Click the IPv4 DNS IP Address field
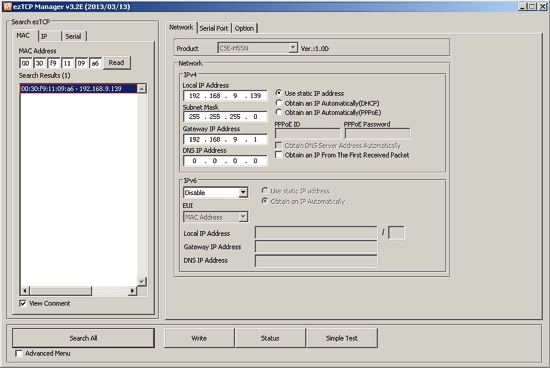 225,161
